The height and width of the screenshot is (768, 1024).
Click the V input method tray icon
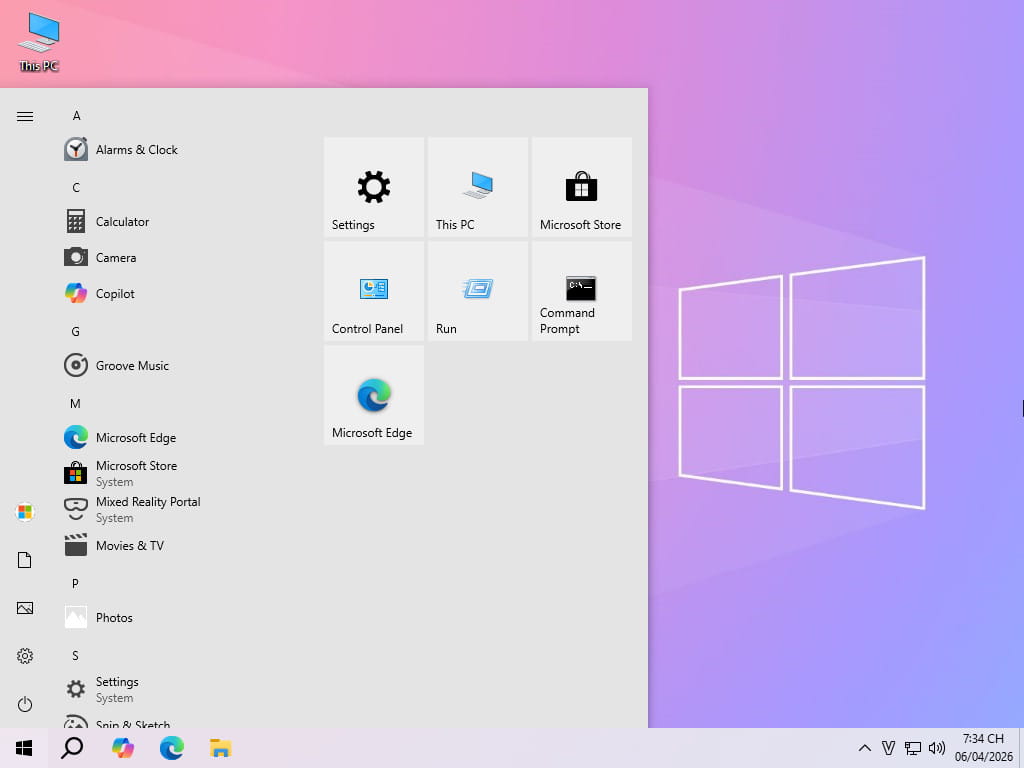pyautogui.click(x=888, y=748)
